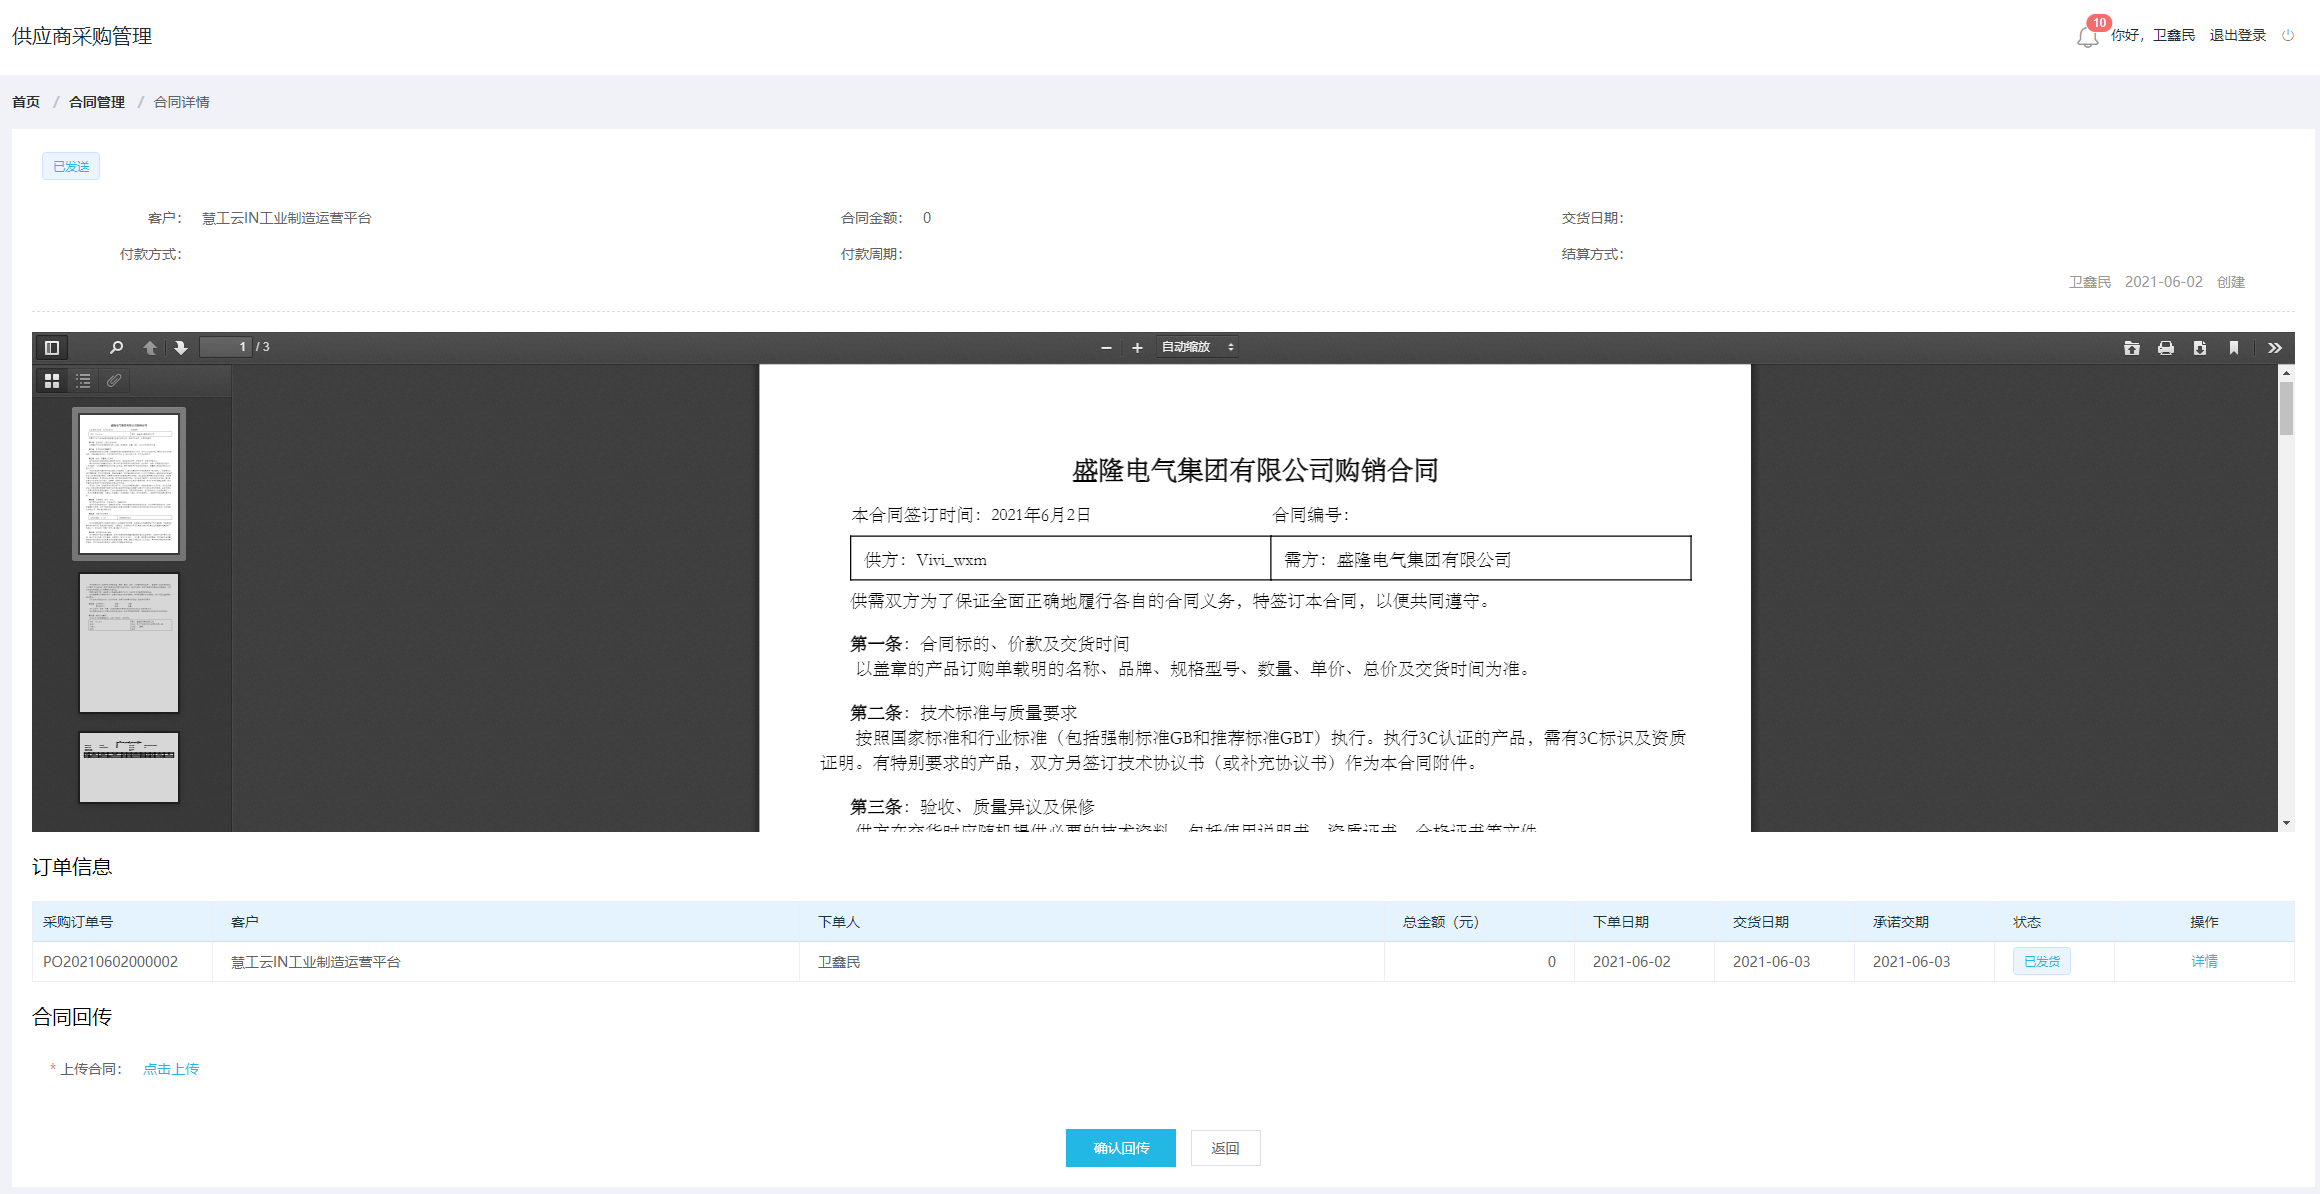Show attachments in the PDF sidebar
Viewport: 2320px width, 1194px height.
point(114,380)
